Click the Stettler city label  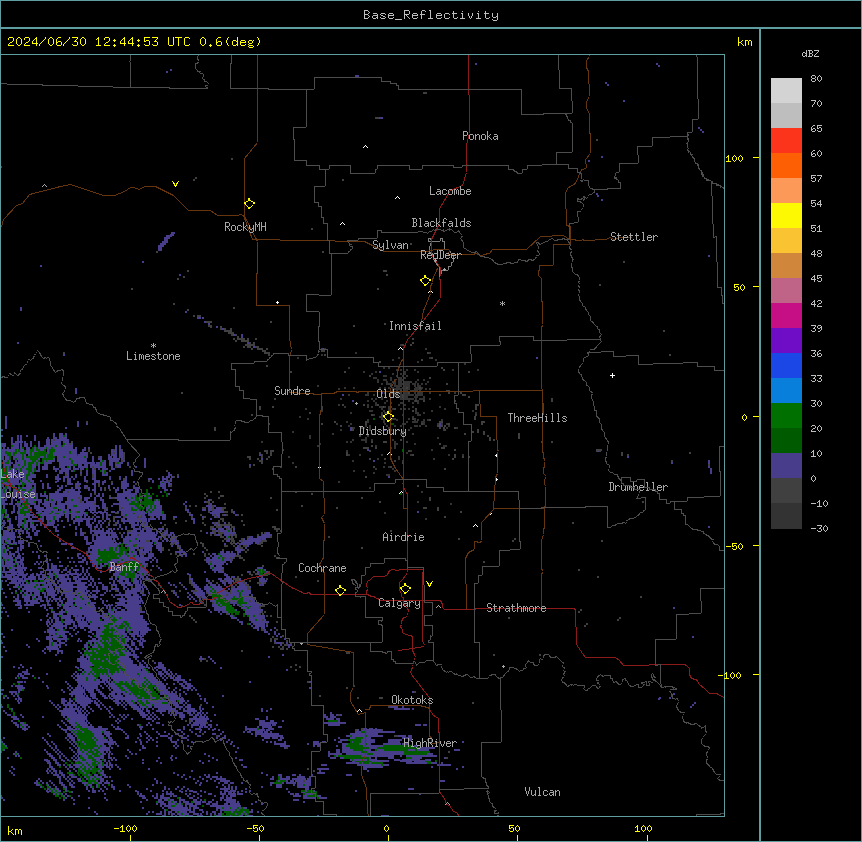point(634,237)
